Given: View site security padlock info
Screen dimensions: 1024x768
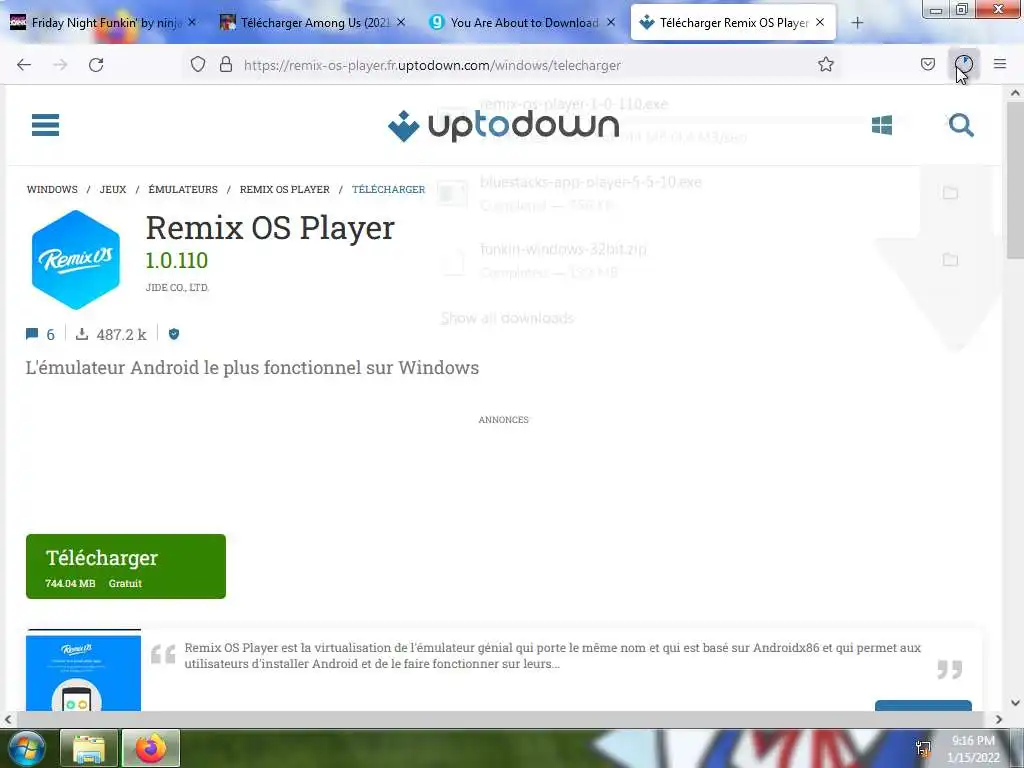Looking at the screenshot, I should (x=226, y=65).
